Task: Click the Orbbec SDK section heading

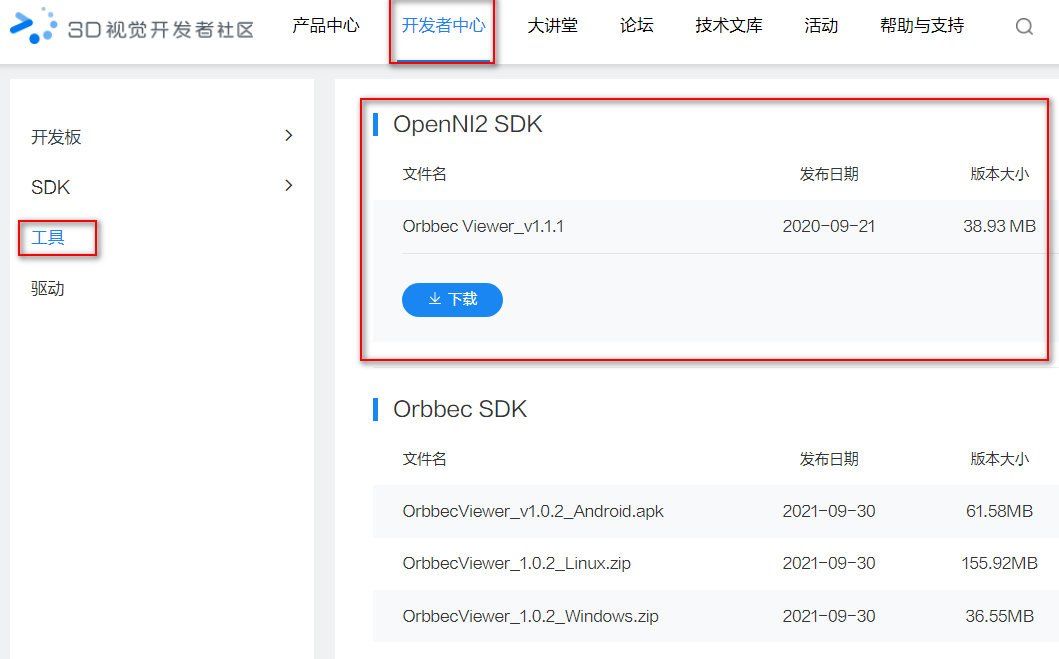Action: point(459,409)
